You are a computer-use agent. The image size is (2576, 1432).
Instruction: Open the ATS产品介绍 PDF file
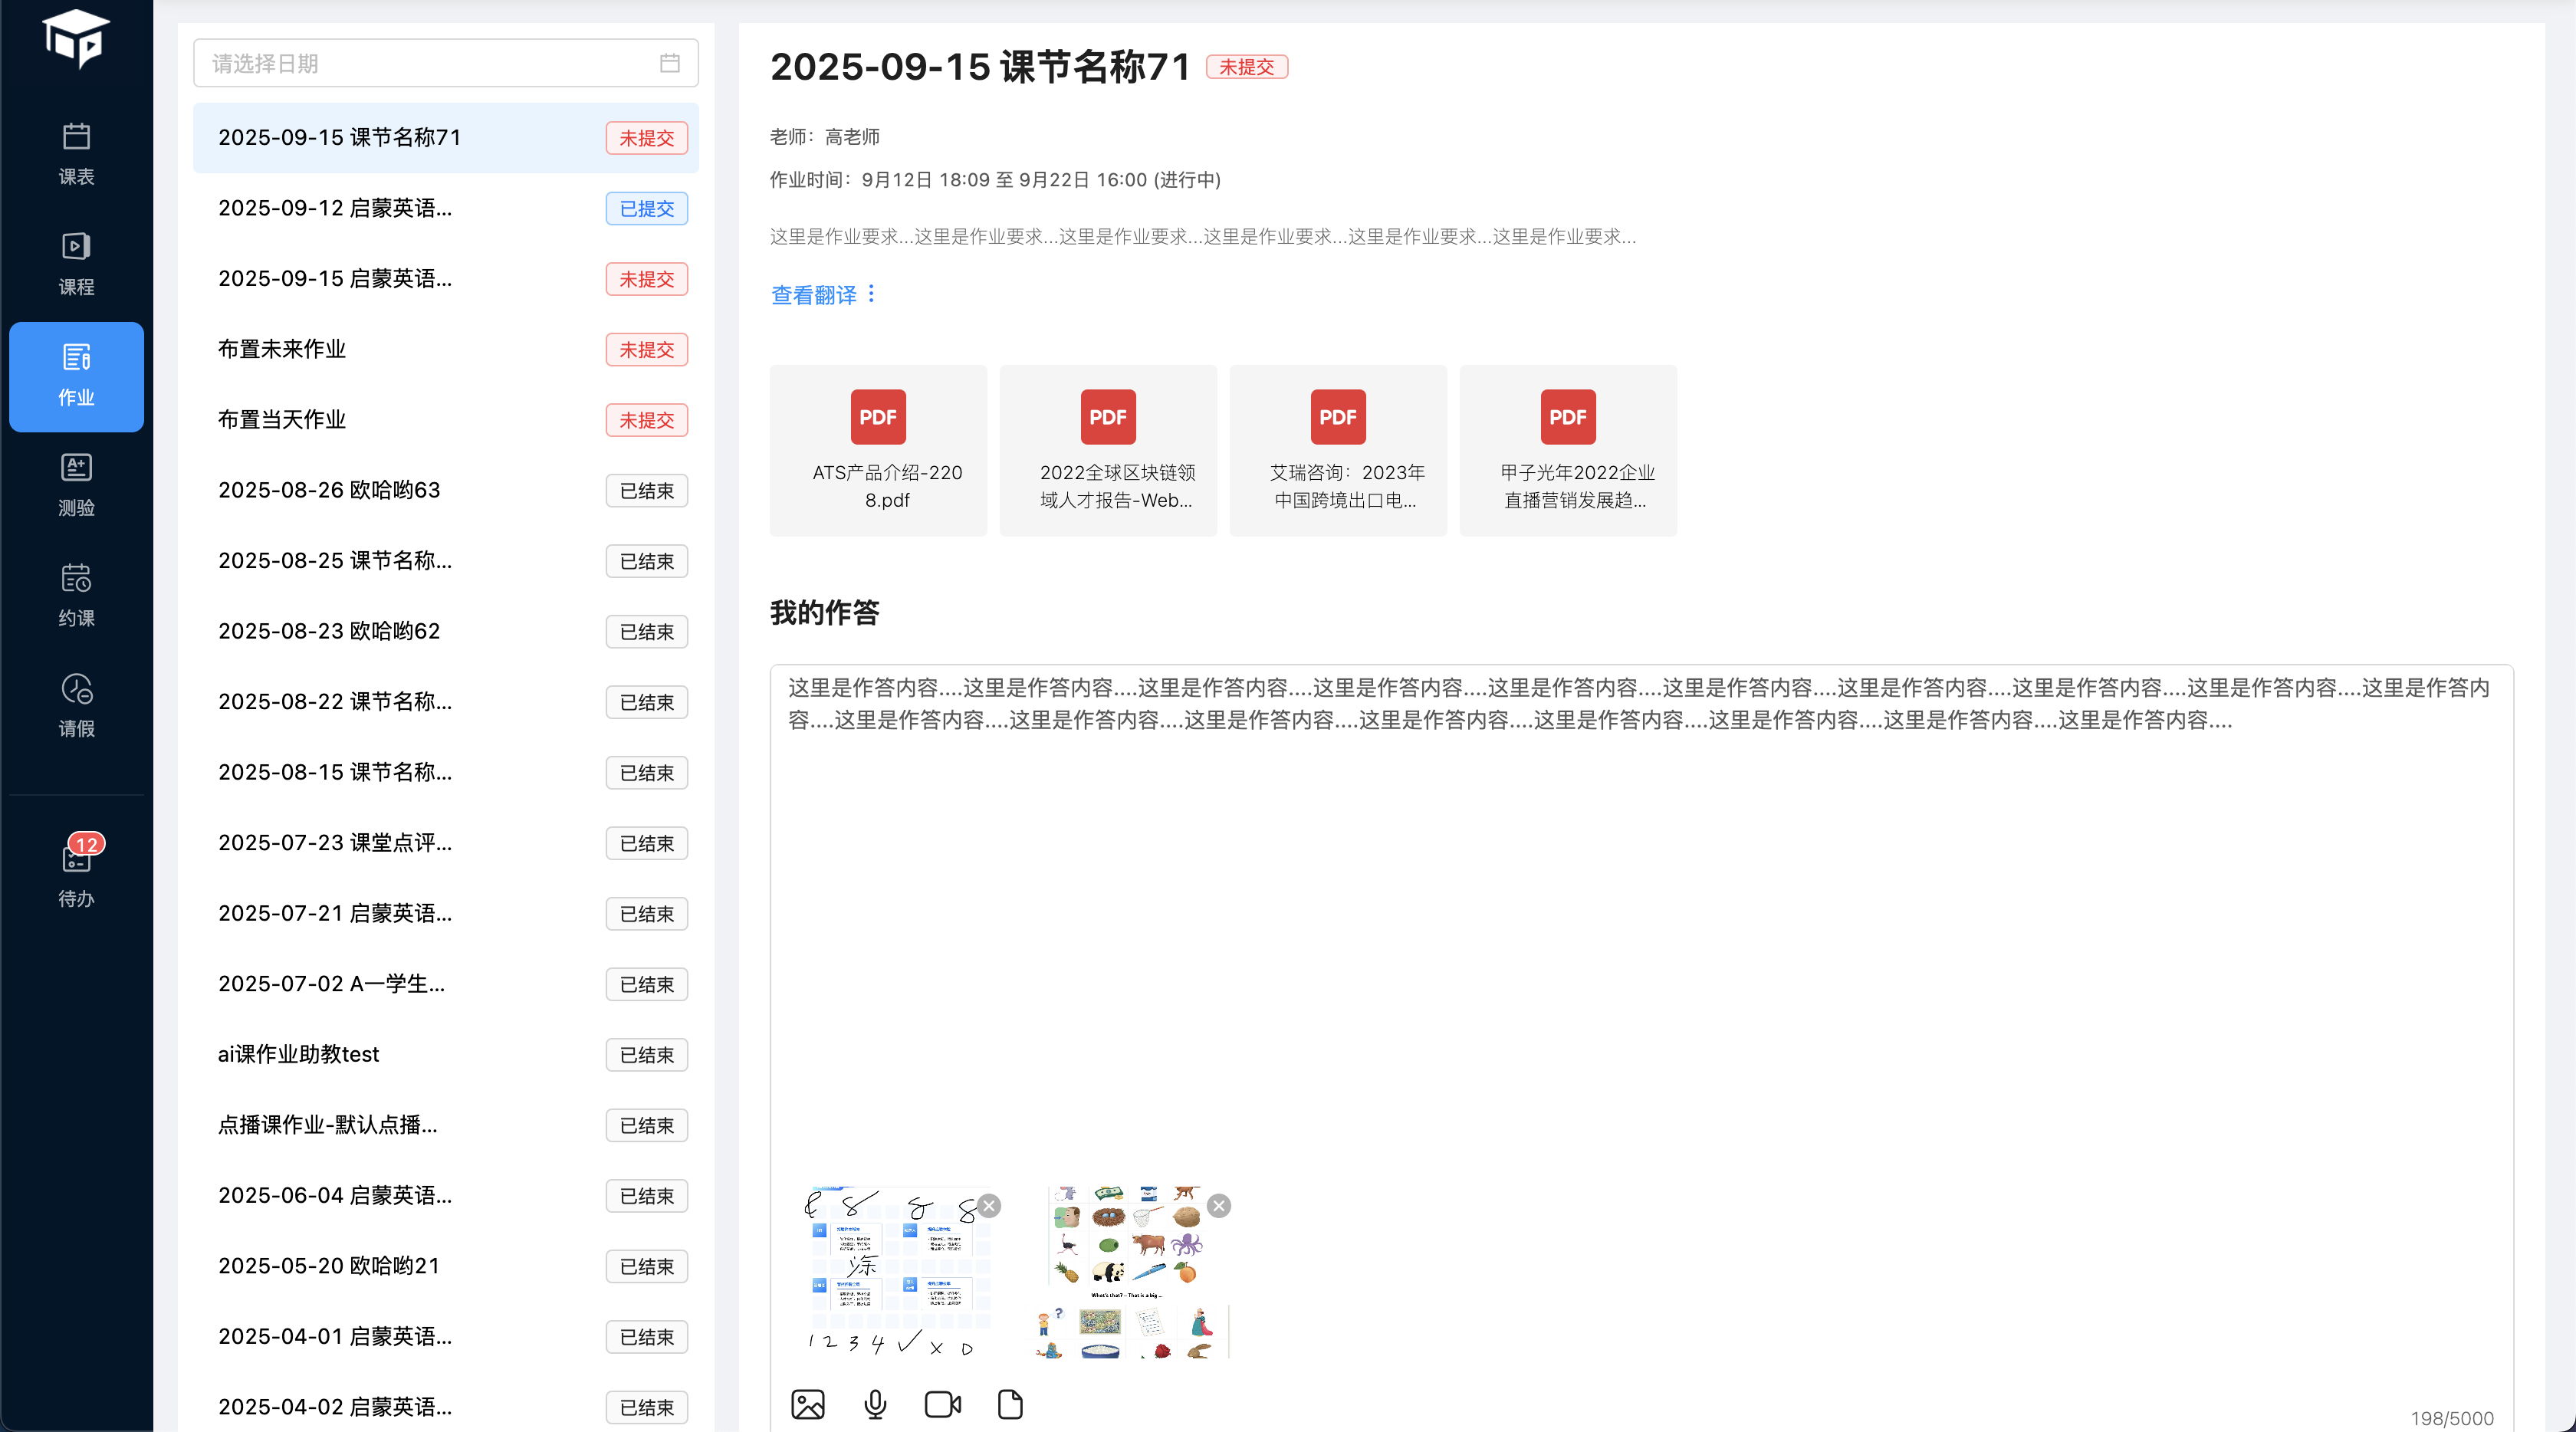(x=877, y=450)
